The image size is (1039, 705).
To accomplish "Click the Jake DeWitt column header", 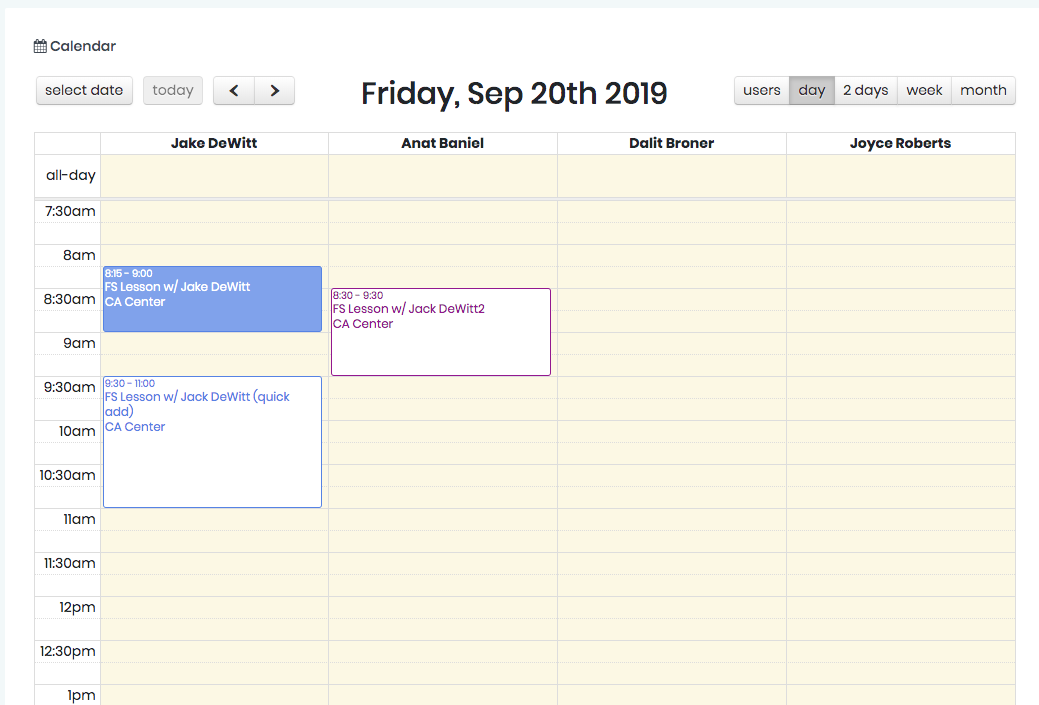I will [214, 143].
